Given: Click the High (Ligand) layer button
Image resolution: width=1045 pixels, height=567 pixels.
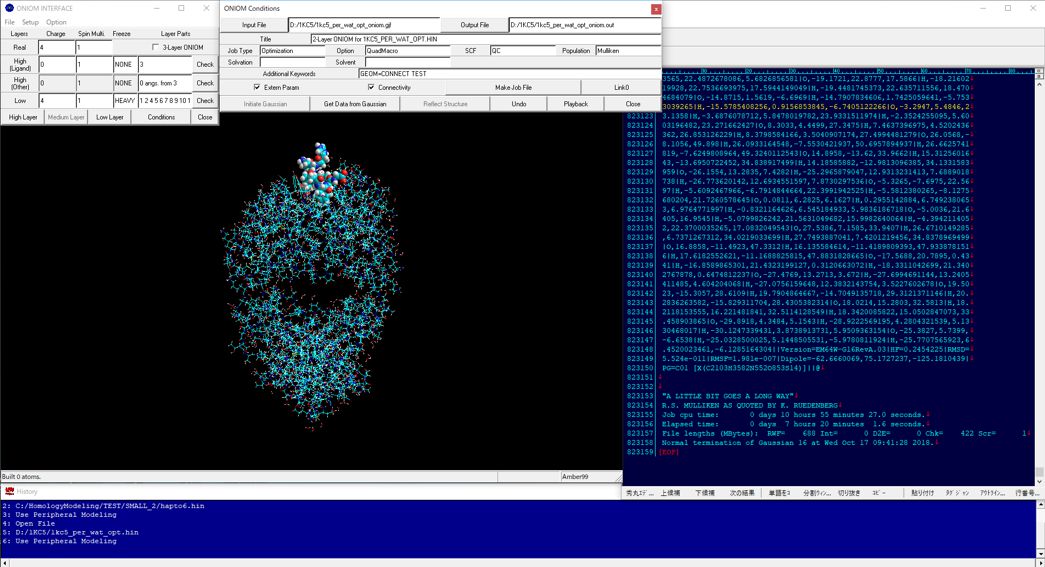Looking at the screenshot, I should (x=20, y=65).
